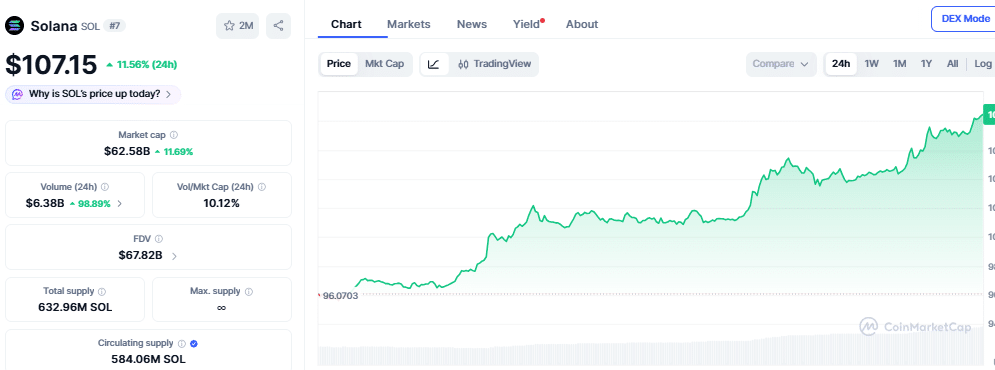The width and height of the screenshot is (995, 370).
Task: Expand Volume (24h) details chevron
Action: click(x=120, y=204)
